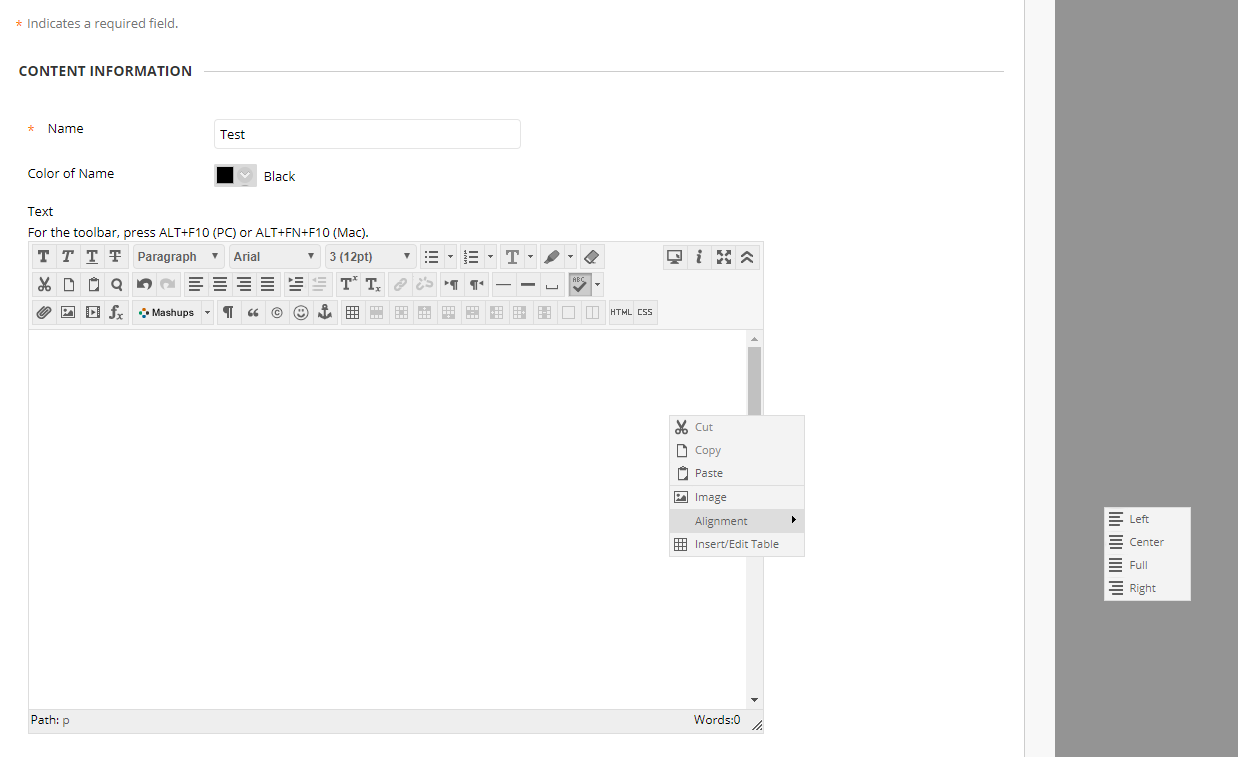Insert an emoticon using the smiley icon
Image resolution: width=1238 pixels, height=757 pixels.
(x=300, y=312)
